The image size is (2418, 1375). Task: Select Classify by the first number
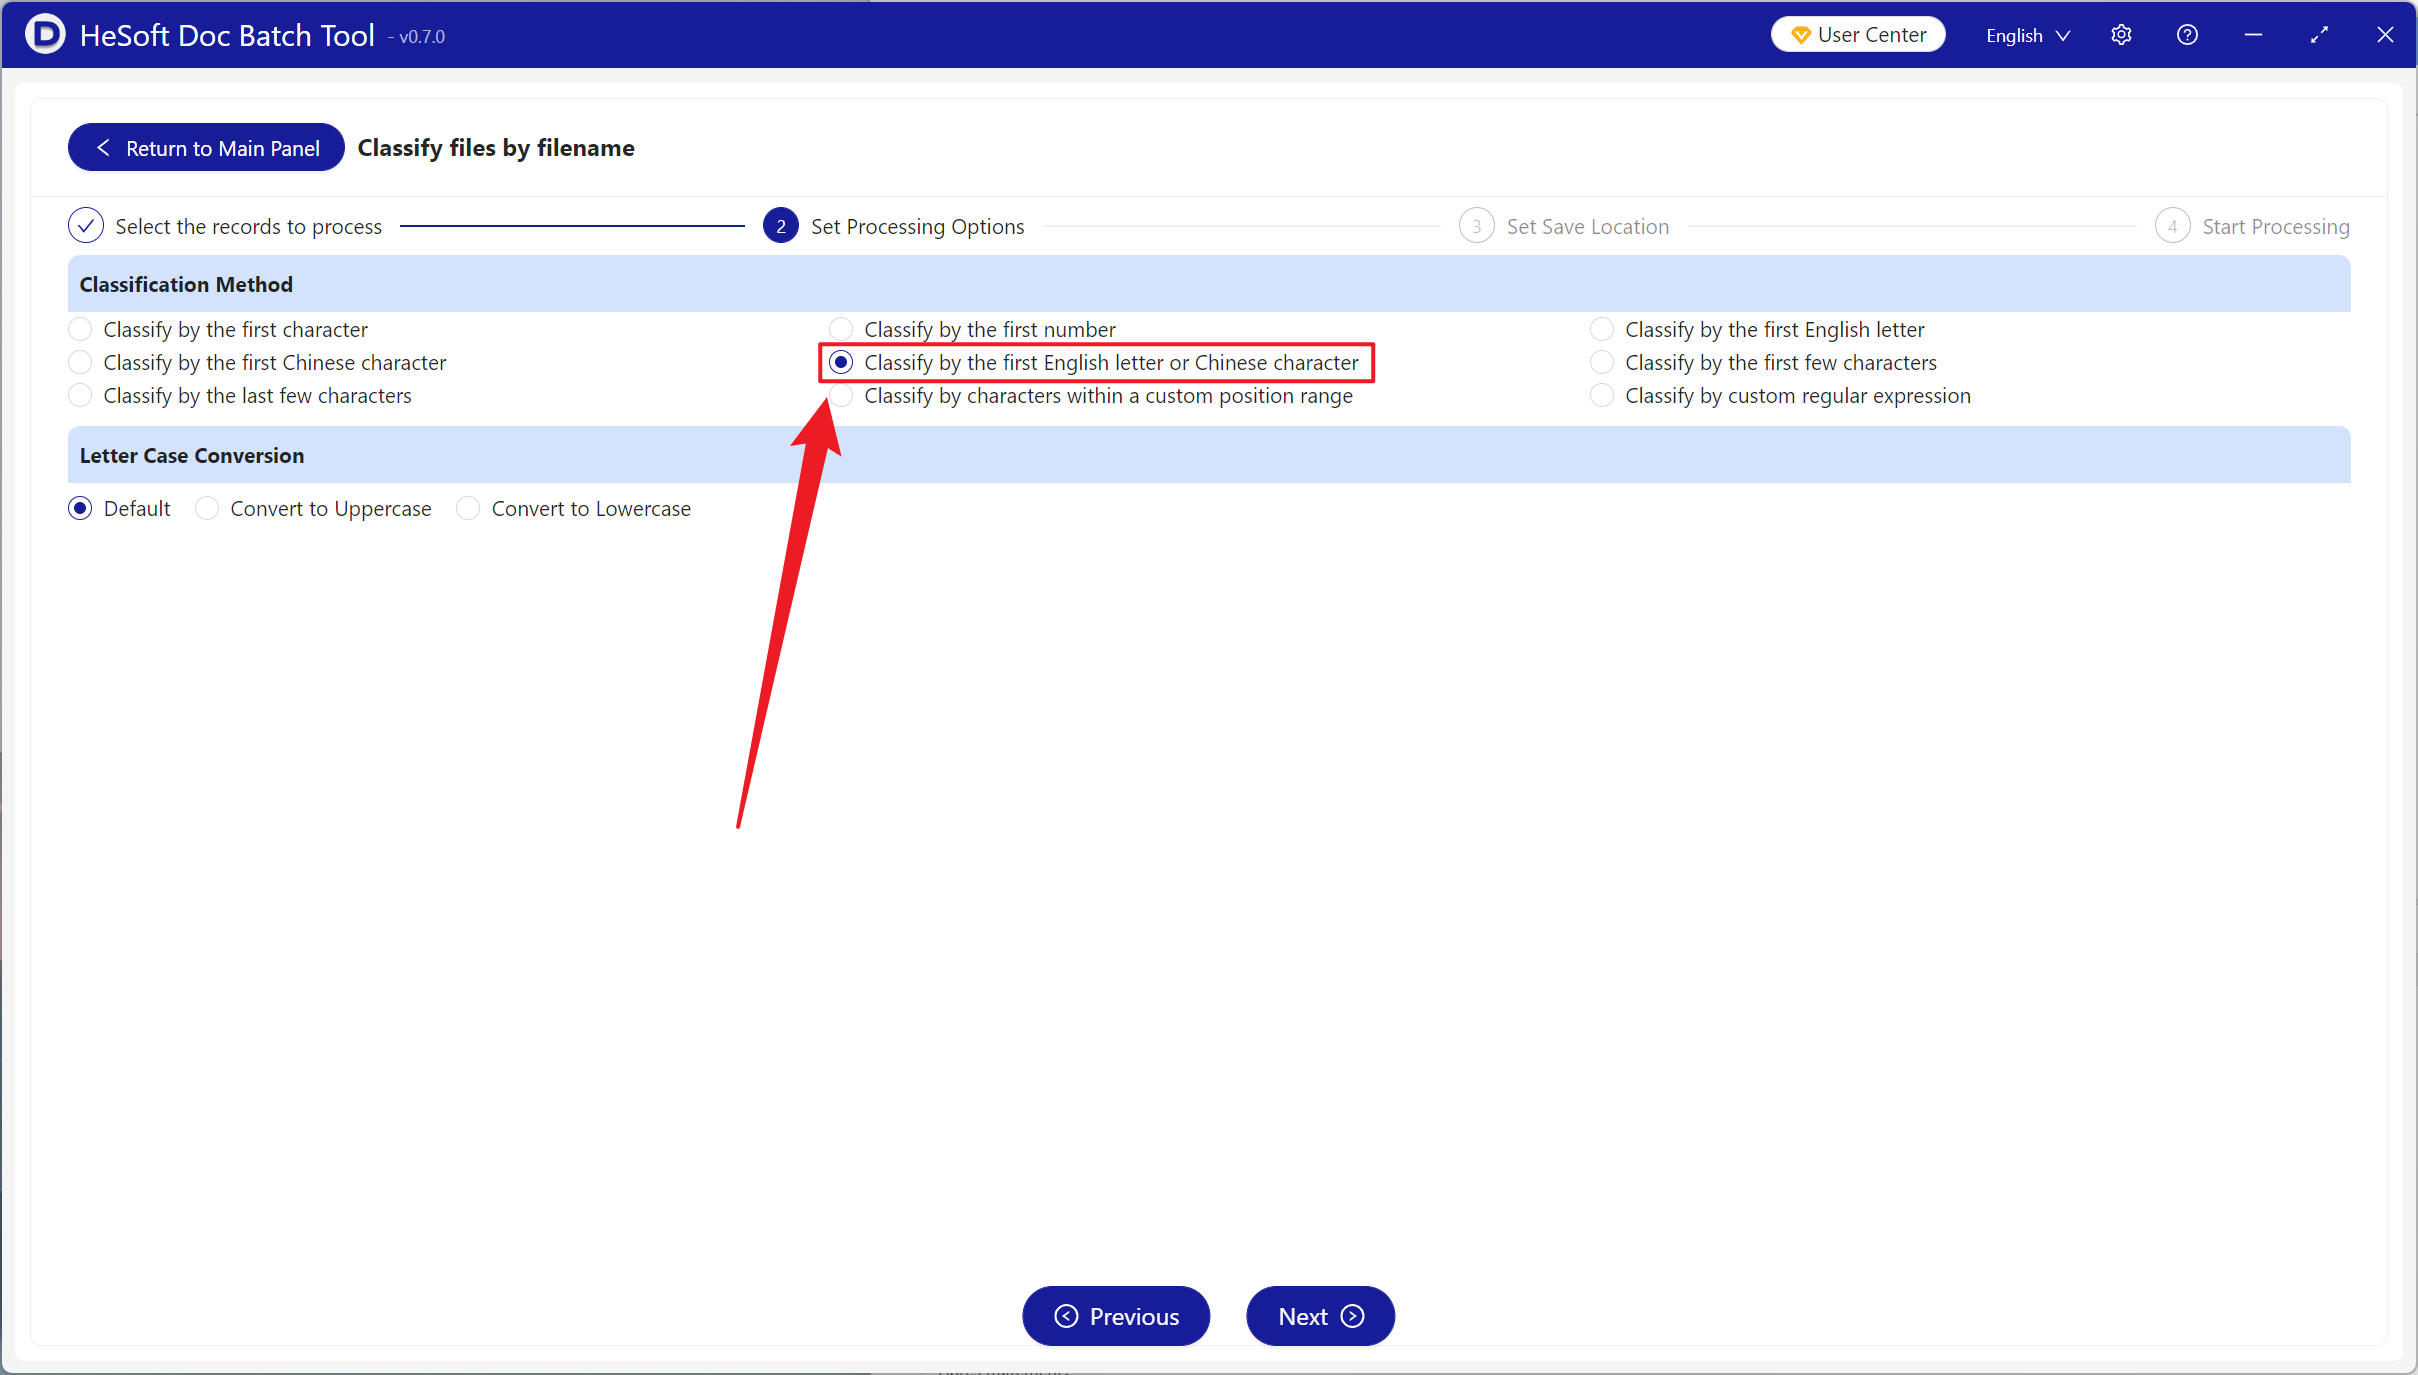[x=972, y=329]
